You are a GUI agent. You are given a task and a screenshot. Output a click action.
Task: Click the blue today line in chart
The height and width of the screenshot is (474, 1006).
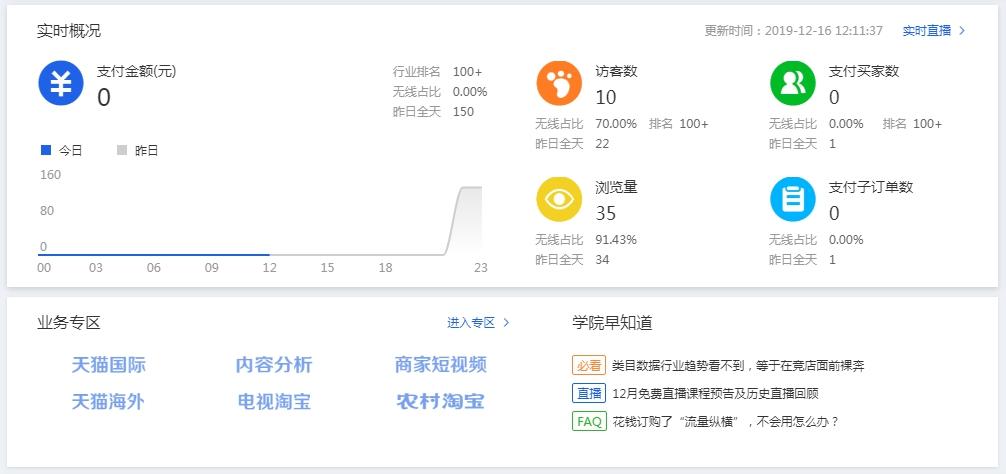click(x=153, y=255)
